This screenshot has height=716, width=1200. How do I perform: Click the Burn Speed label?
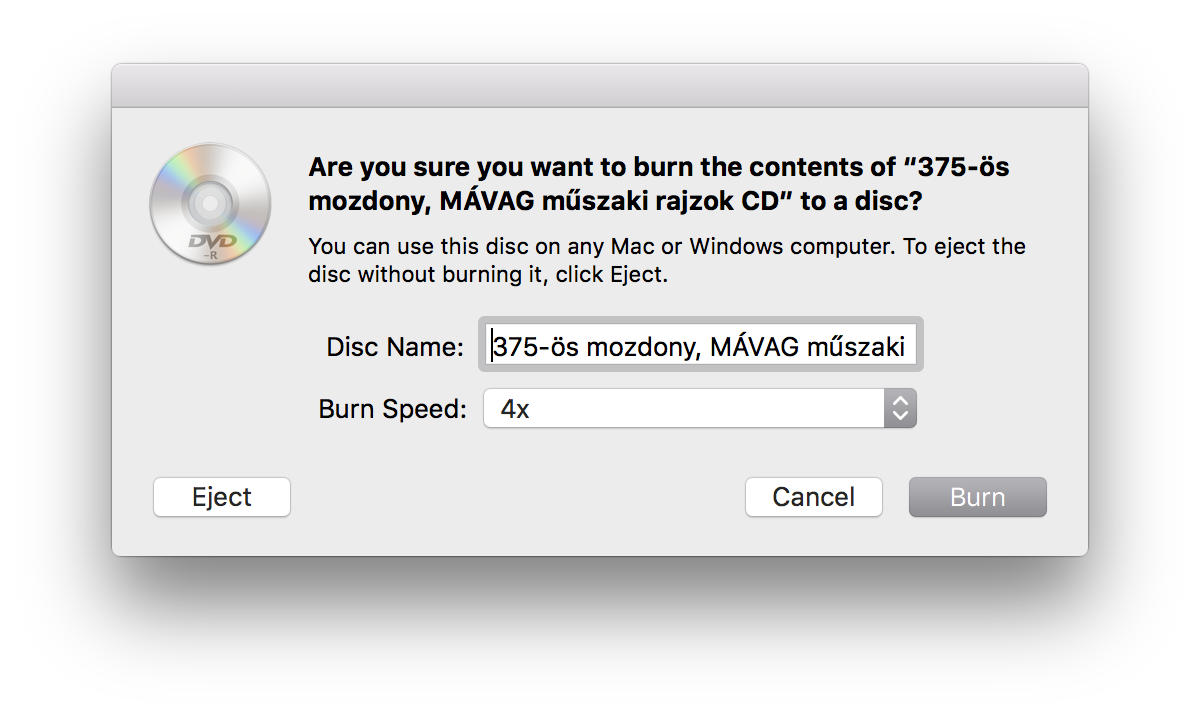point(393,409)
